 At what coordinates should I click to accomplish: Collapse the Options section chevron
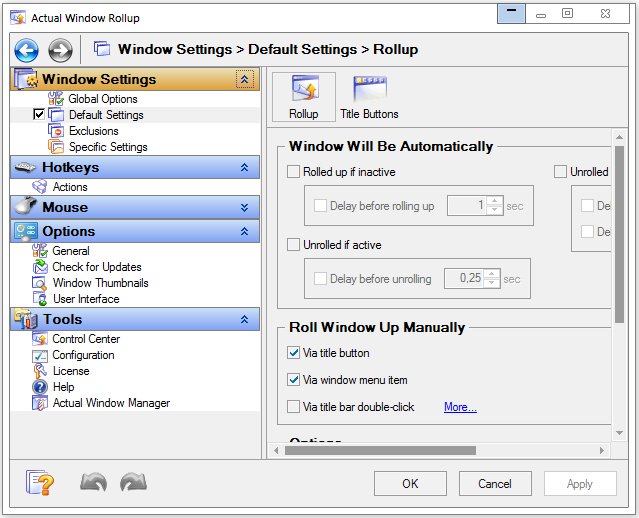(245, 231)
